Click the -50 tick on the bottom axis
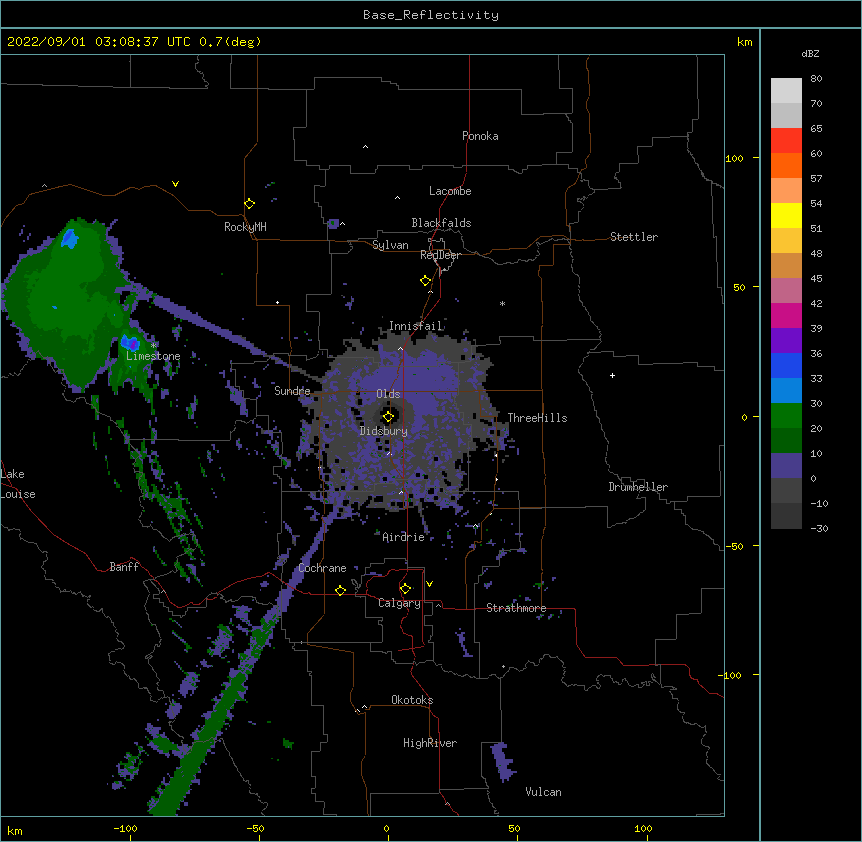The width and height of the screenshot is (862, 842). point(255,828)
